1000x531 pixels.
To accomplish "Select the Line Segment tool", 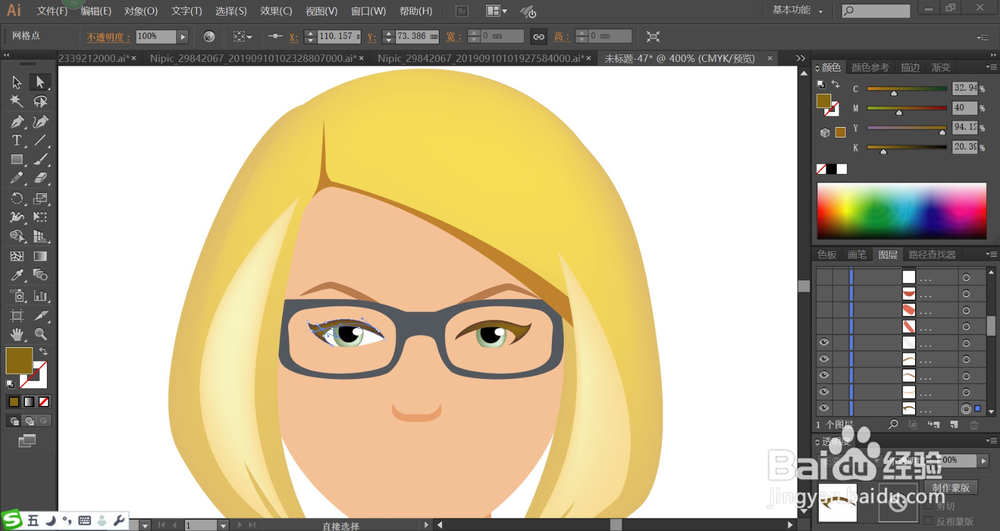I will [40, 140].
